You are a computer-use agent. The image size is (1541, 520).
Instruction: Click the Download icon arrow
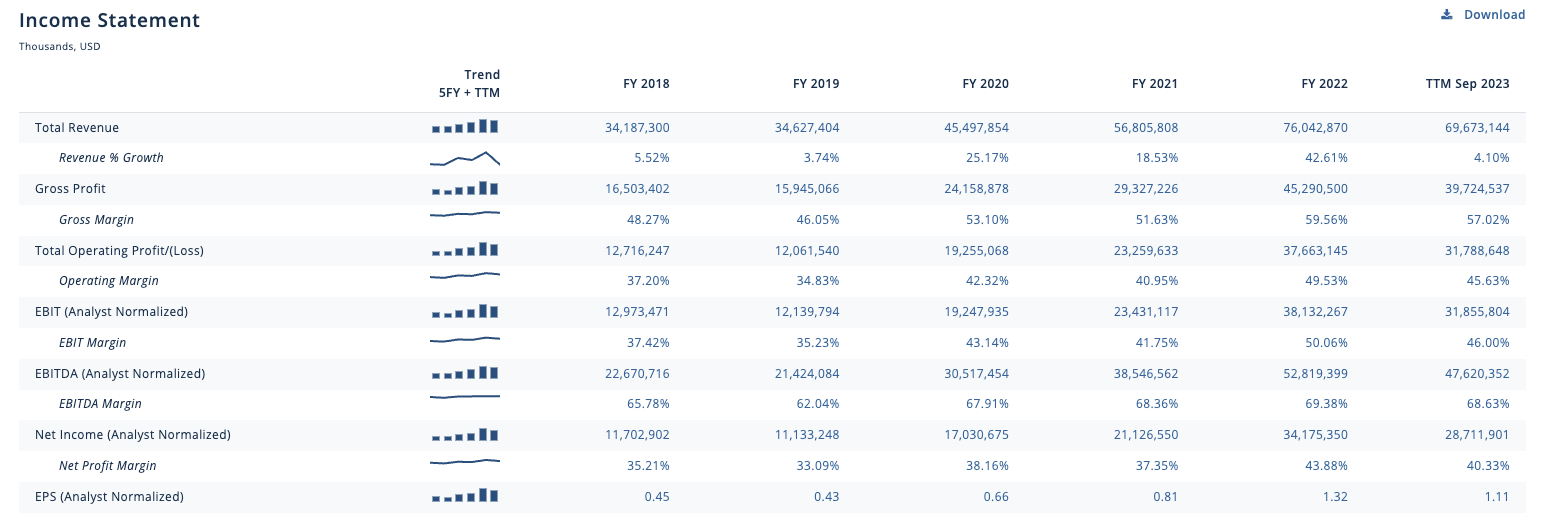pyautogui.click(x=1446, y=15)
